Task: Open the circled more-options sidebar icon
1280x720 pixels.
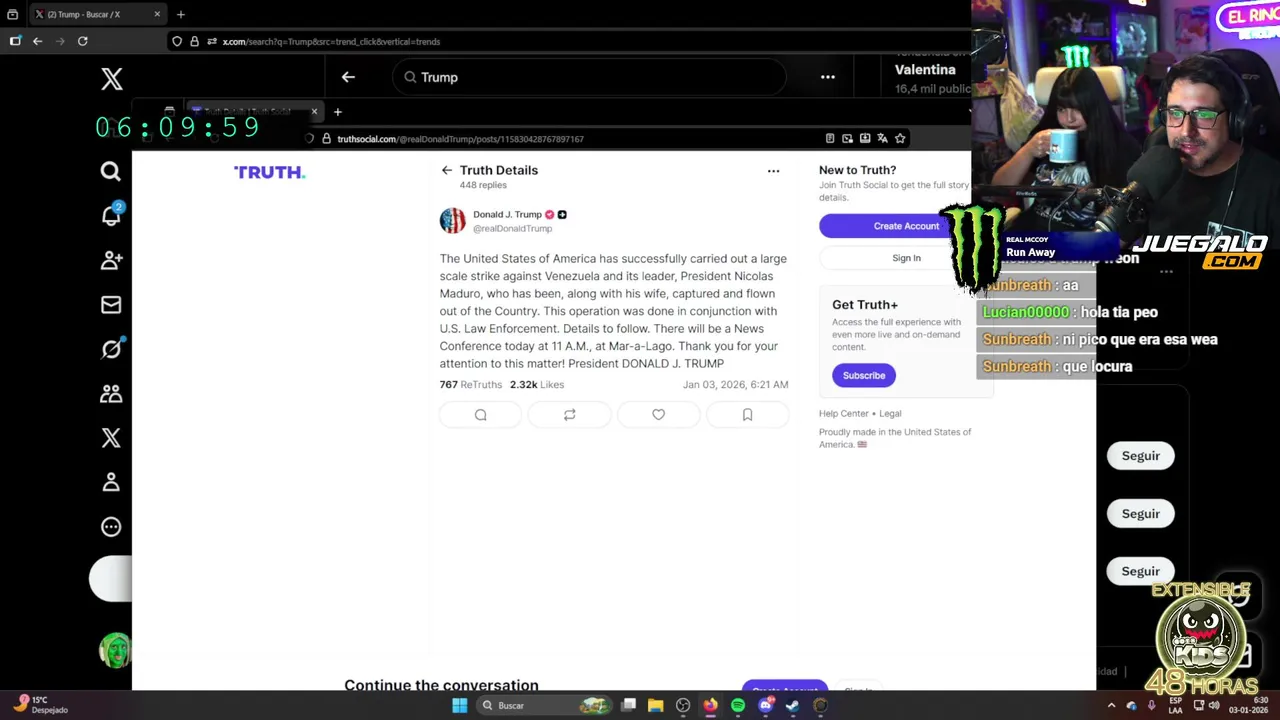Action: pyautogui.click(x=111, y=527)
